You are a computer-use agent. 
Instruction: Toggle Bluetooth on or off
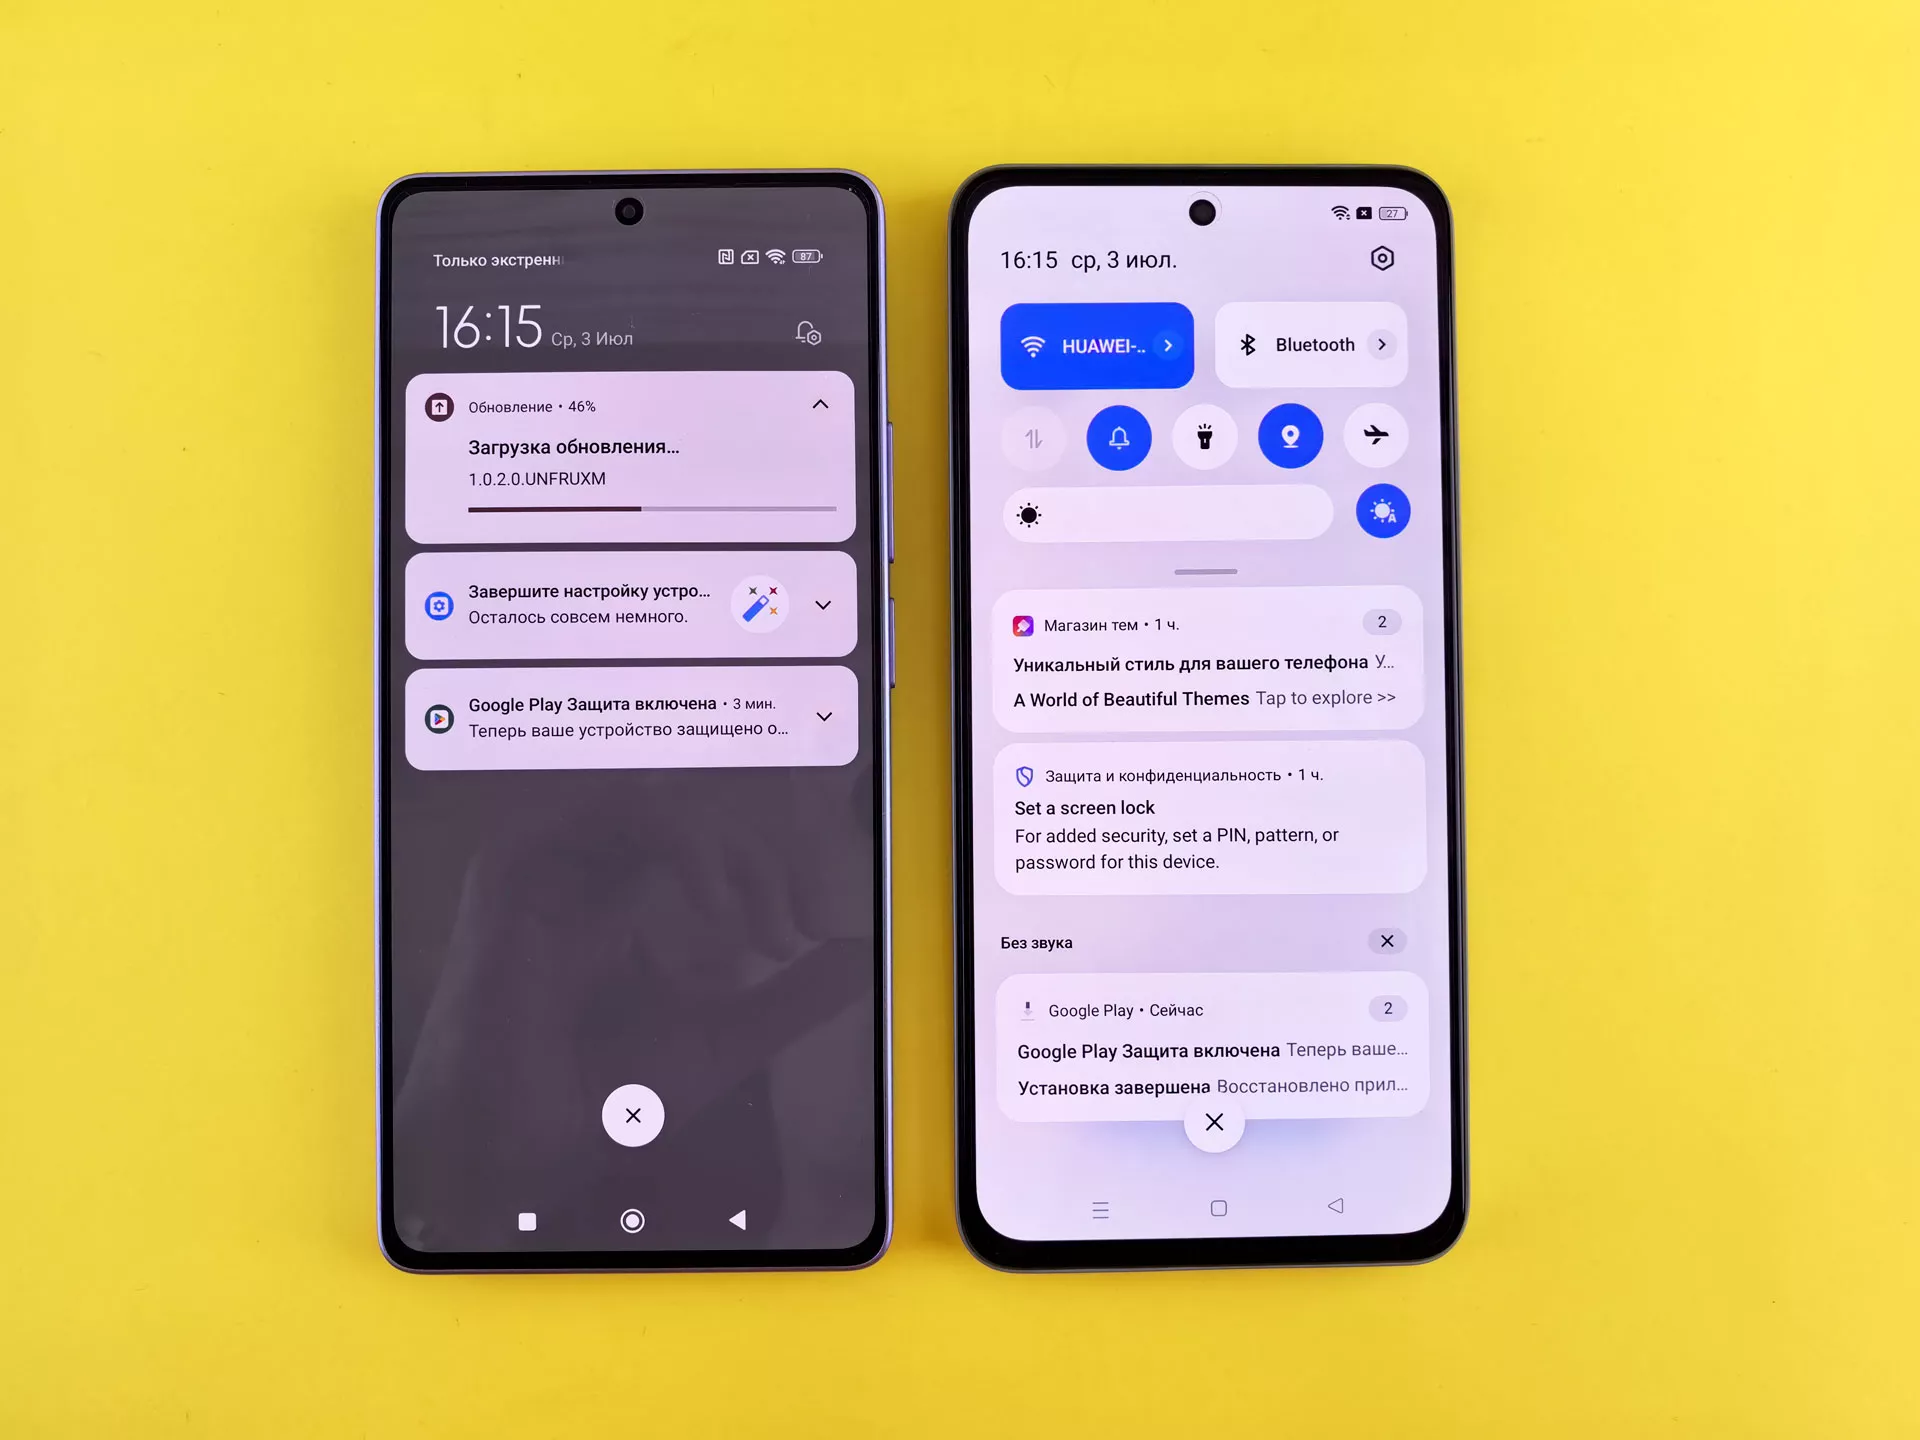click(x=1293, y=345)
